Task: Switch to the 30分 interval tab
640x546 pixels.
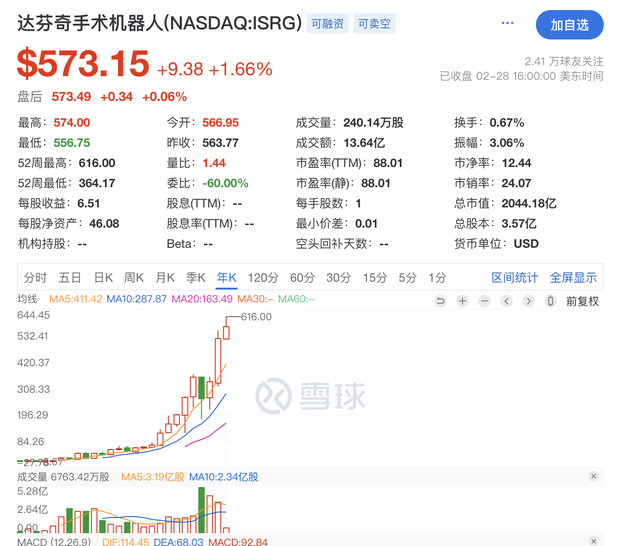Action: (338, 278)
